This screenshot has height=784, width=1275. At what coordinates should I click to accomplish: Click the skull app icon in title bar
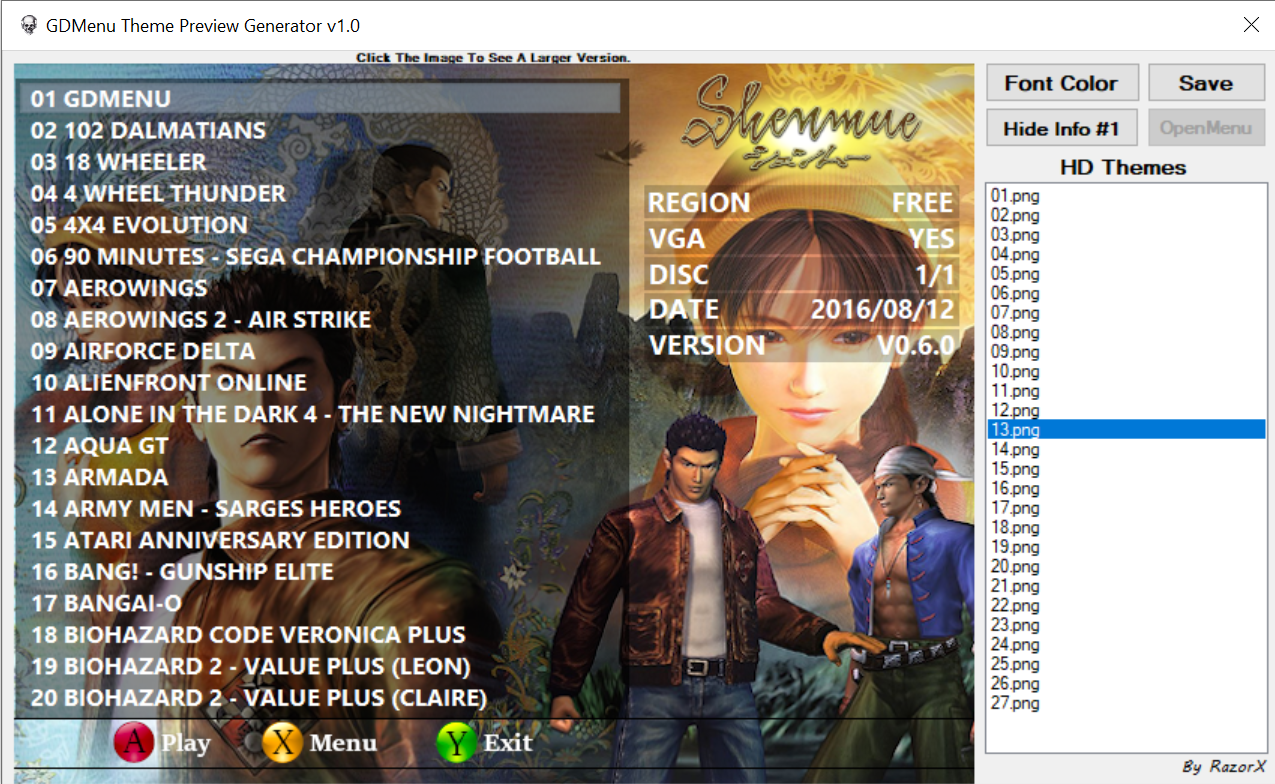tap(28, 25)
